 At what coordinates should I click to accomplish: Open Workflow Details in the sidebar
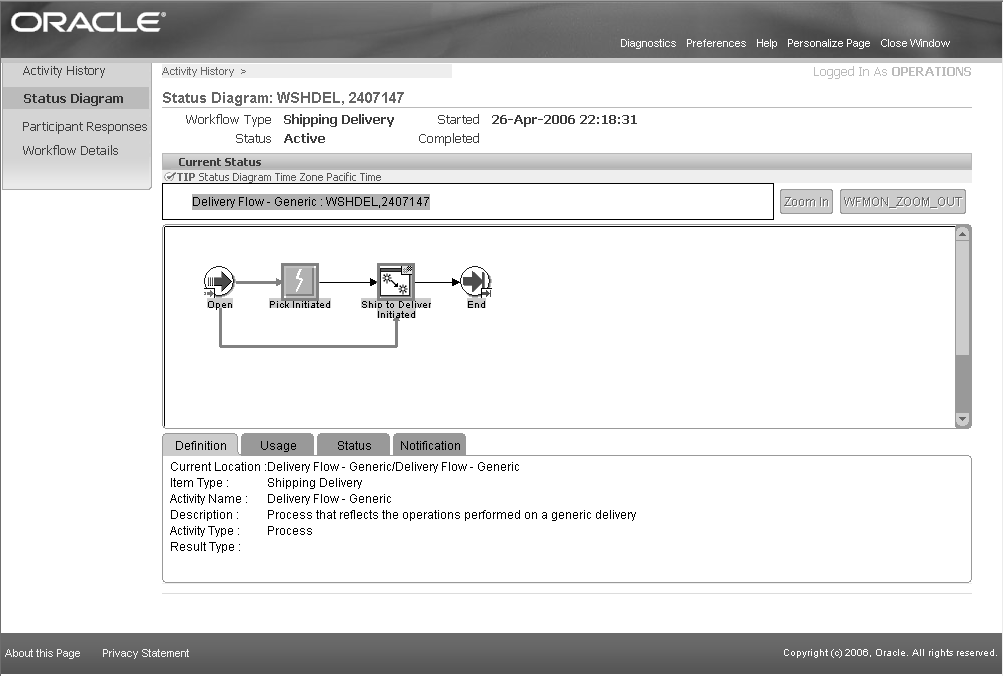coord(70,150)
